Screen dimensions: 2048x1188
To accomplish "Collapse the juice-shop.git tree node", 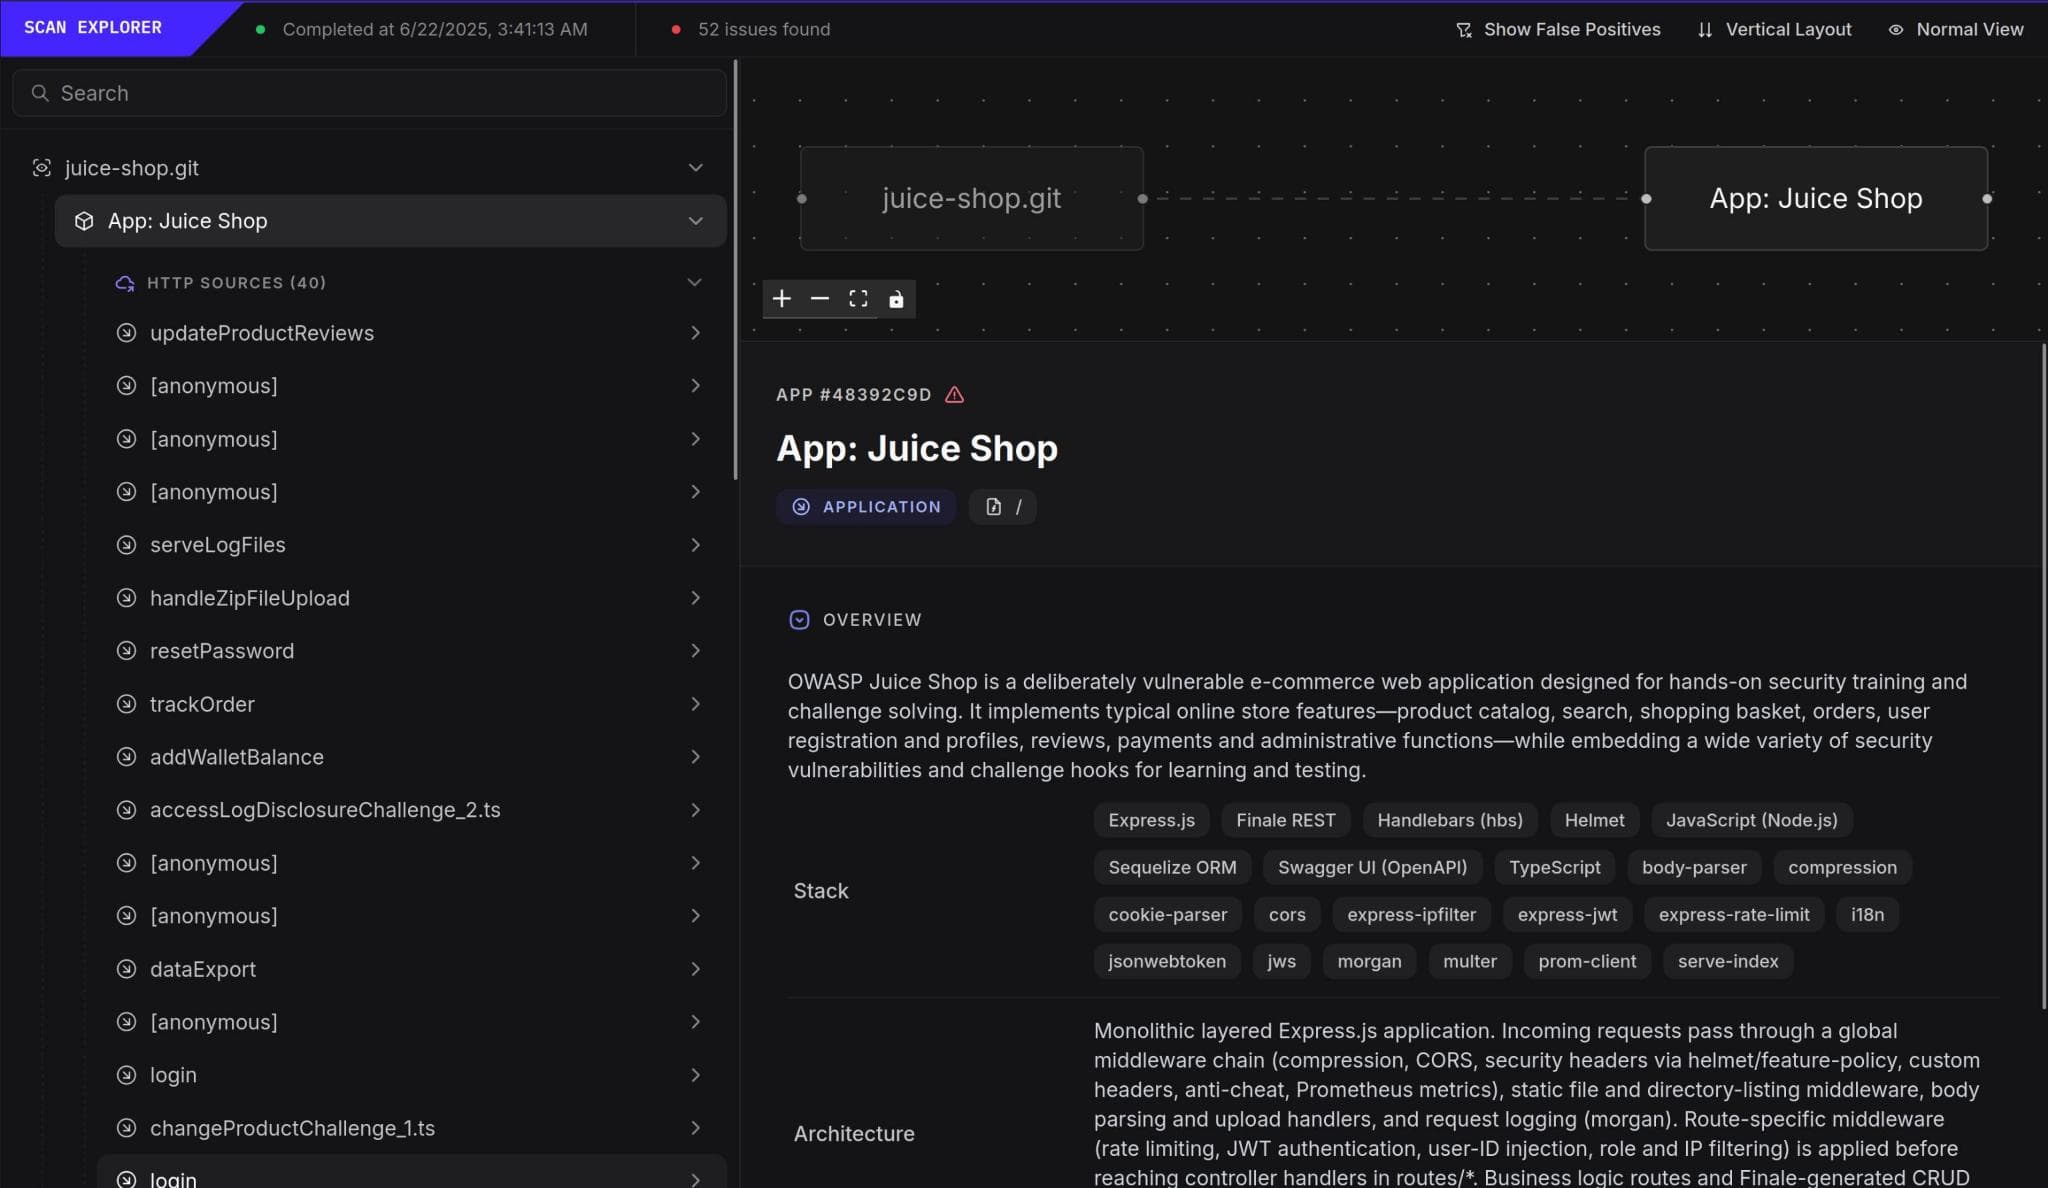I will [x=695, y=168].
